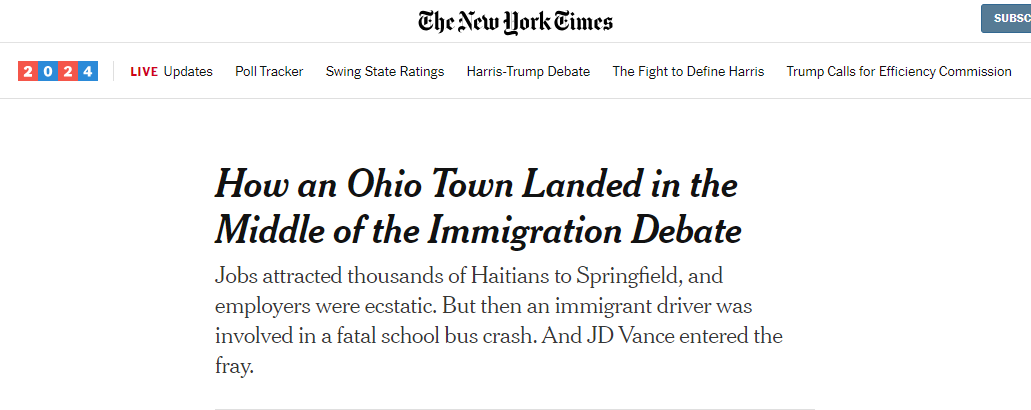Click the red LIVE label
This screenshot has height=410, width=1031.
144,71
